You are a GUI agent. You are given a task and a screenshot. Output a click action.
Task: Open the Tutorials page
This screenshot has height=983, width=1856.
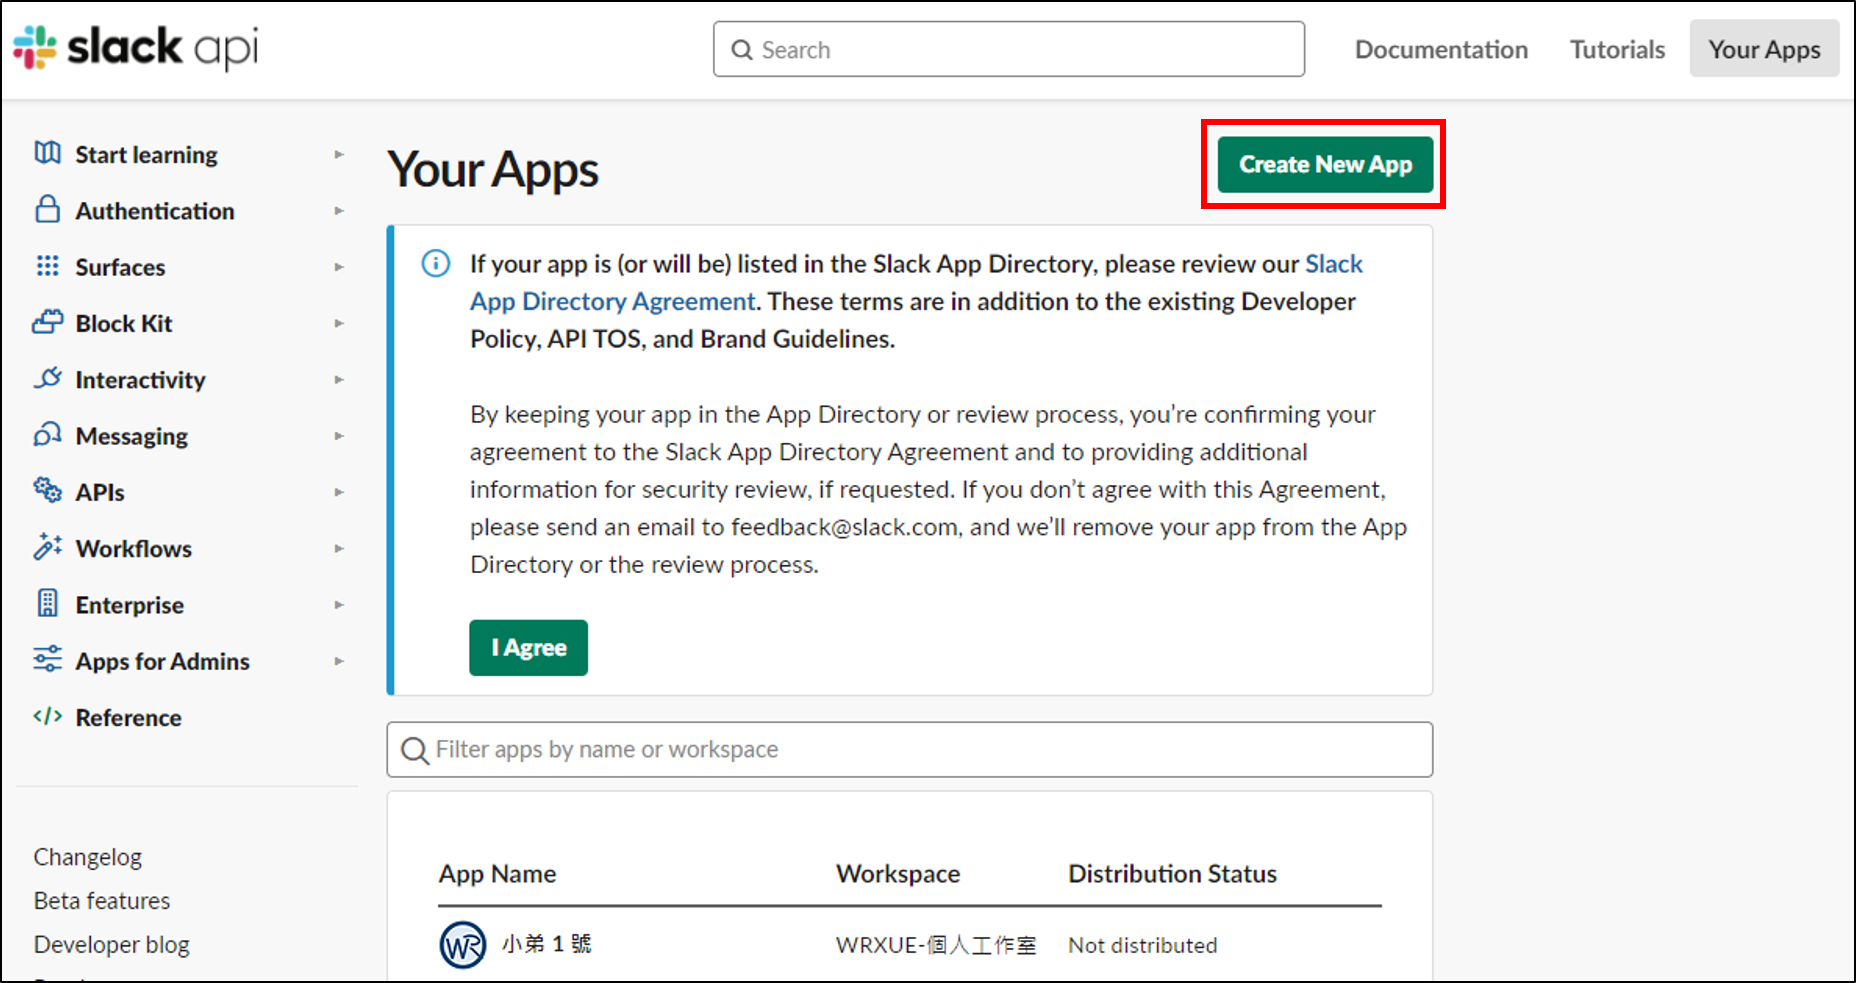pyautogui.click(x=1616, y=49)
